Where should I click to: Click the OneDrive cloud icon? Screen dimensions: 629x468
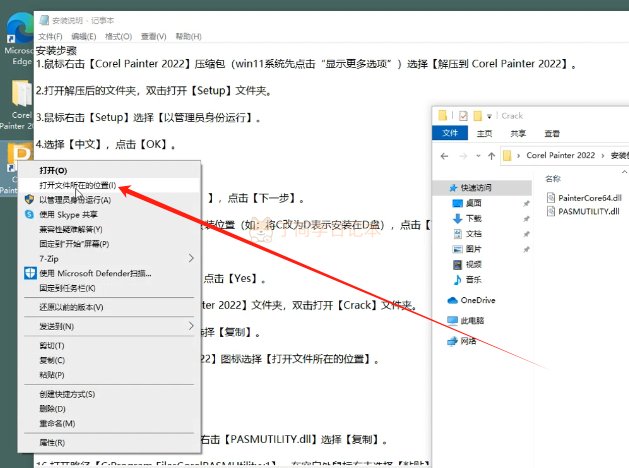(452, 300)
